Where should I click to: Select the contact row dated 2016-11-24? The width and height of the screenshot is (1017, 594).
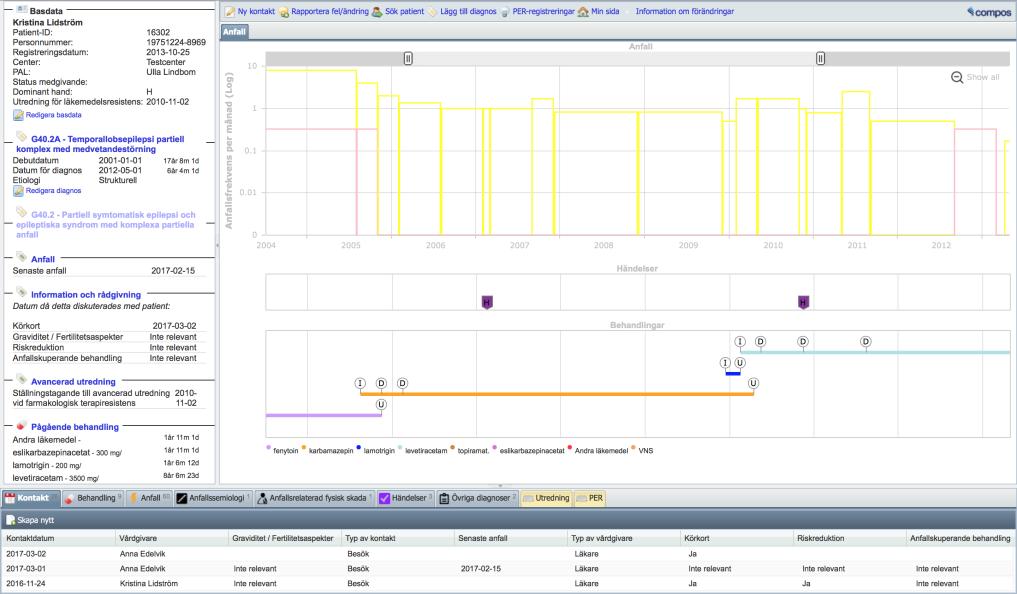tap(508, 584)
